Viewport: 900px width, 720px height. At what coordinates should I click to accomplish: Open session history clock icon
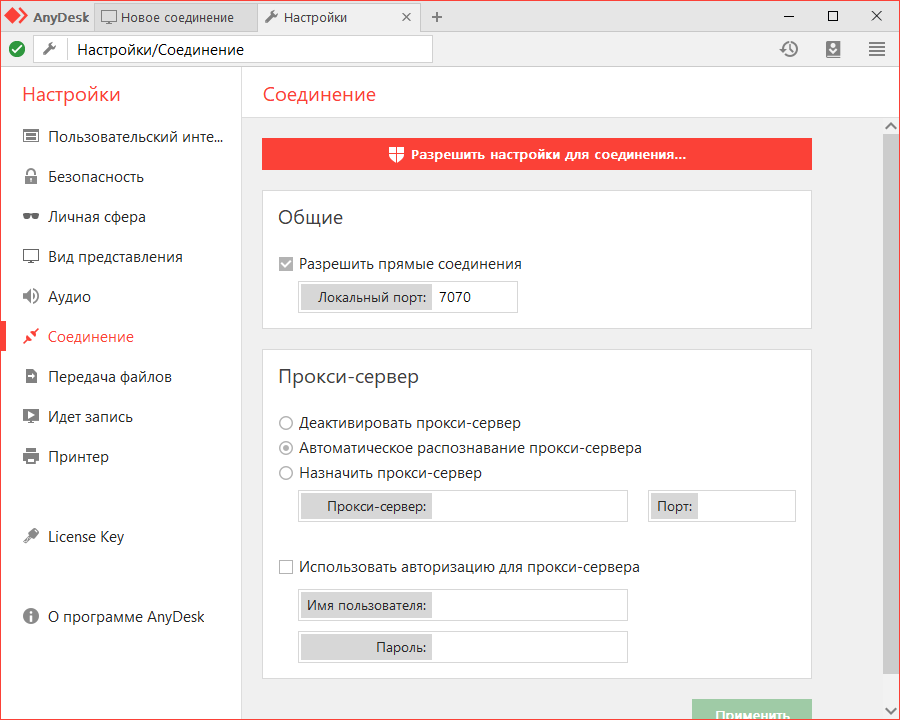pyautogui.click(x=789, y=49)
